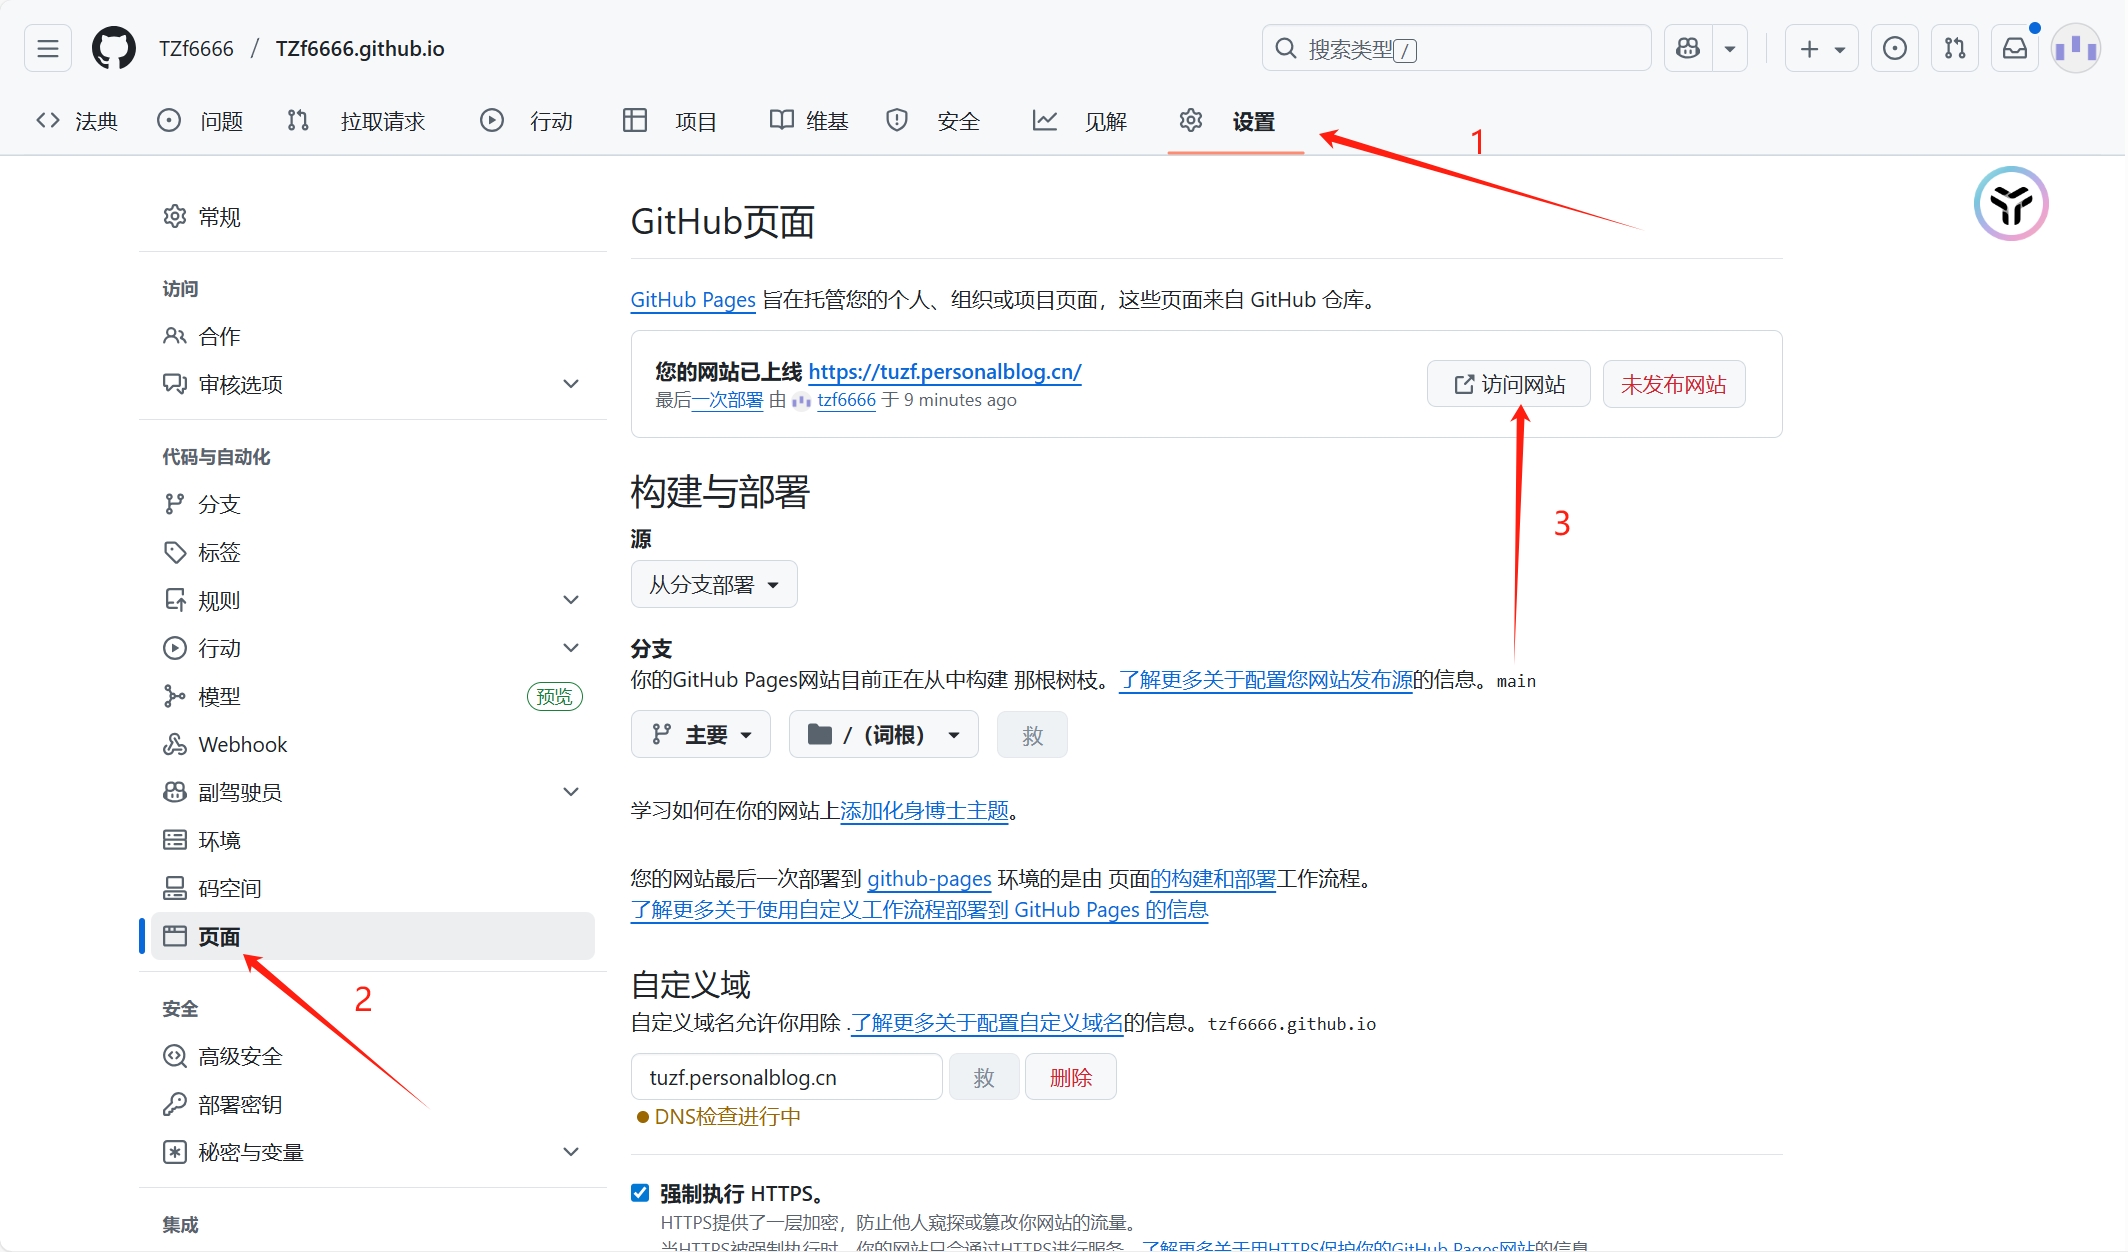Viewport: 2128px width, 1252px height.
Task: Open the hamburger navigation menu
Action: click(48, 48)
